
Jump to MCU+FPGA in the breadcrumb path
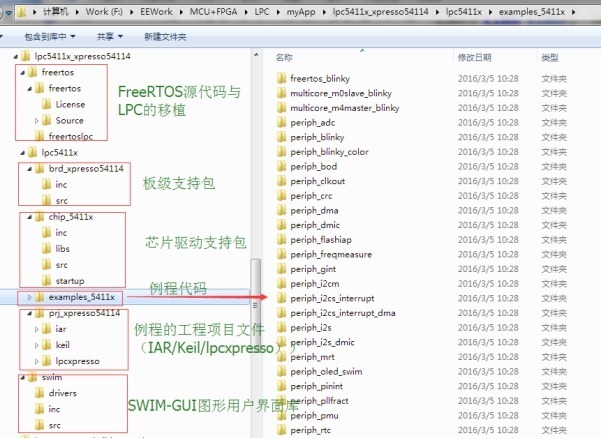tap(213, 12)
